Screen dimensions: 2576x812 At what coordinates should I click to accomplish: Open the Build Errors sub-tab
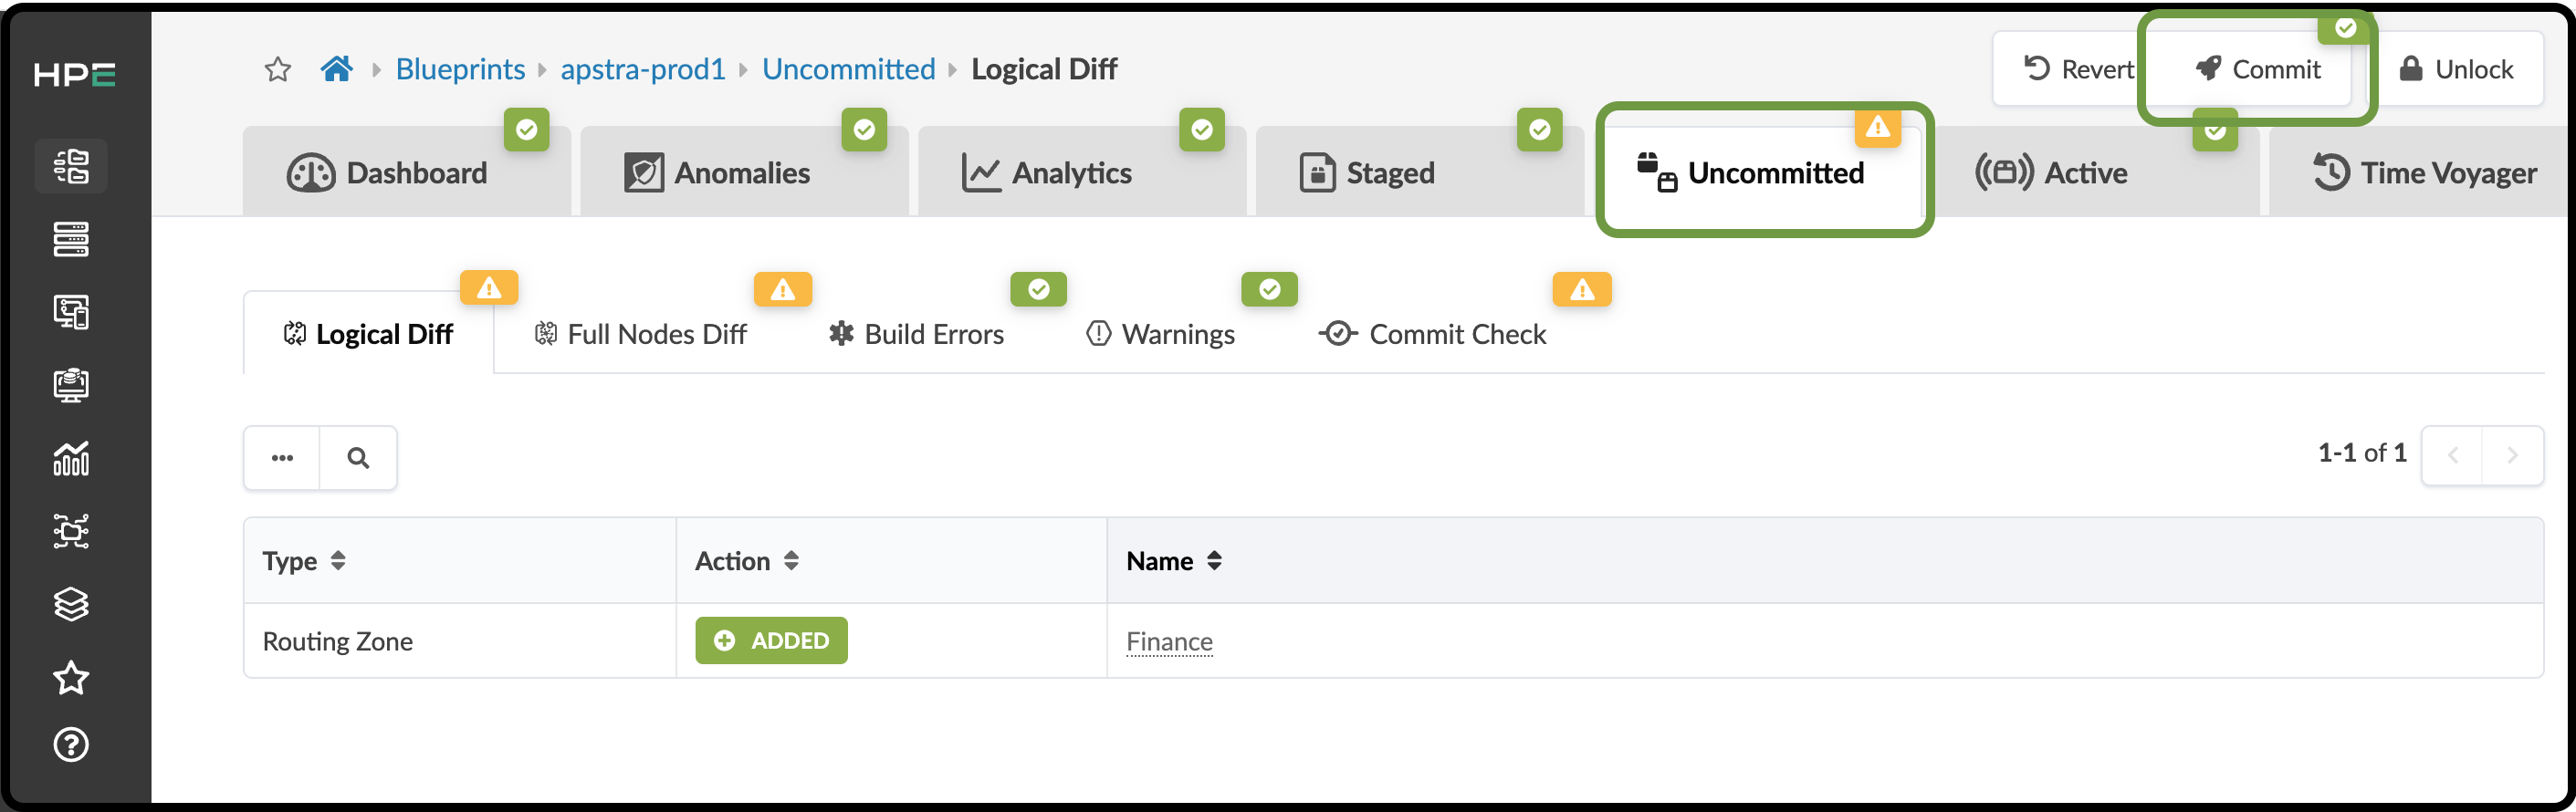tap(916, 334)
